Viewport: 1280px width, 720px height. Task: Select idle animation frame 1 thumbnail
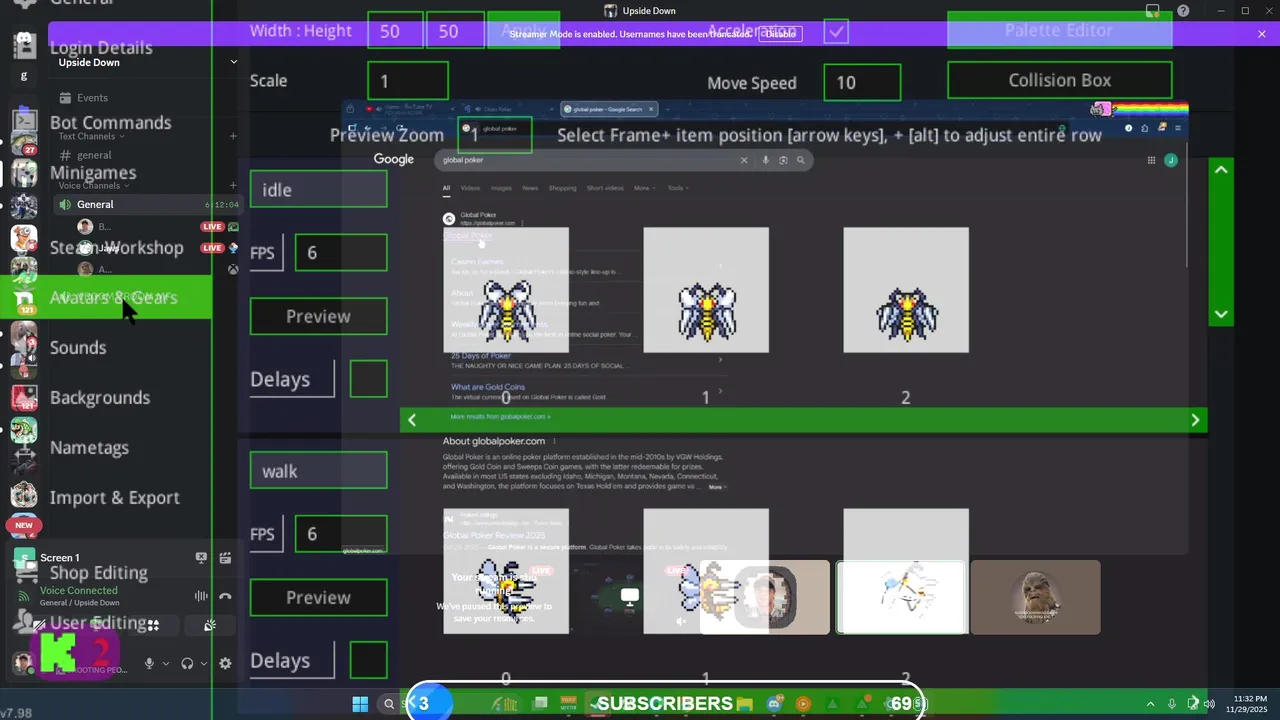[706, 290]
